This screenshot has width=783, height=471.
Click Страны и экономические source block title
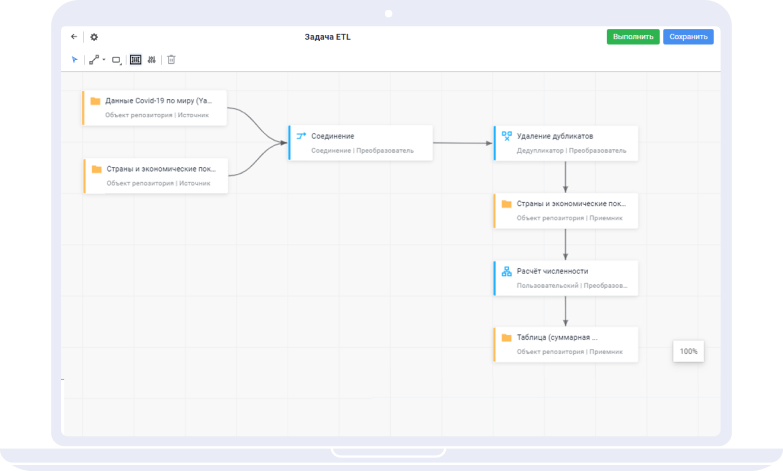(x=161, y=169)
